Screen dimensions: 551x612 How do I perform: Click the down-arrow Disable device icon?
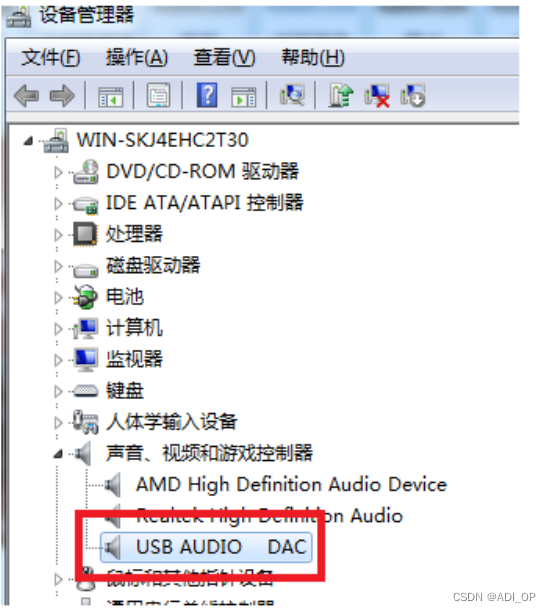[413, 96]
